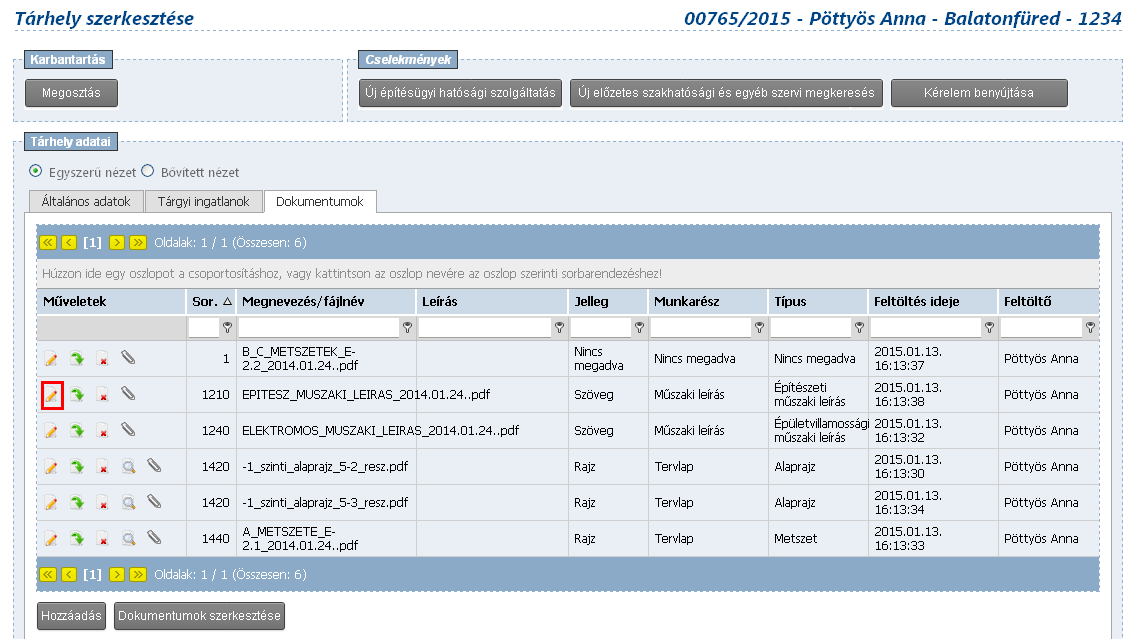1130x639 pixels.
Task: Edit -1_szinti_alaprajz_5-3_resz.pdf with pencil icon
Action: 51,503
